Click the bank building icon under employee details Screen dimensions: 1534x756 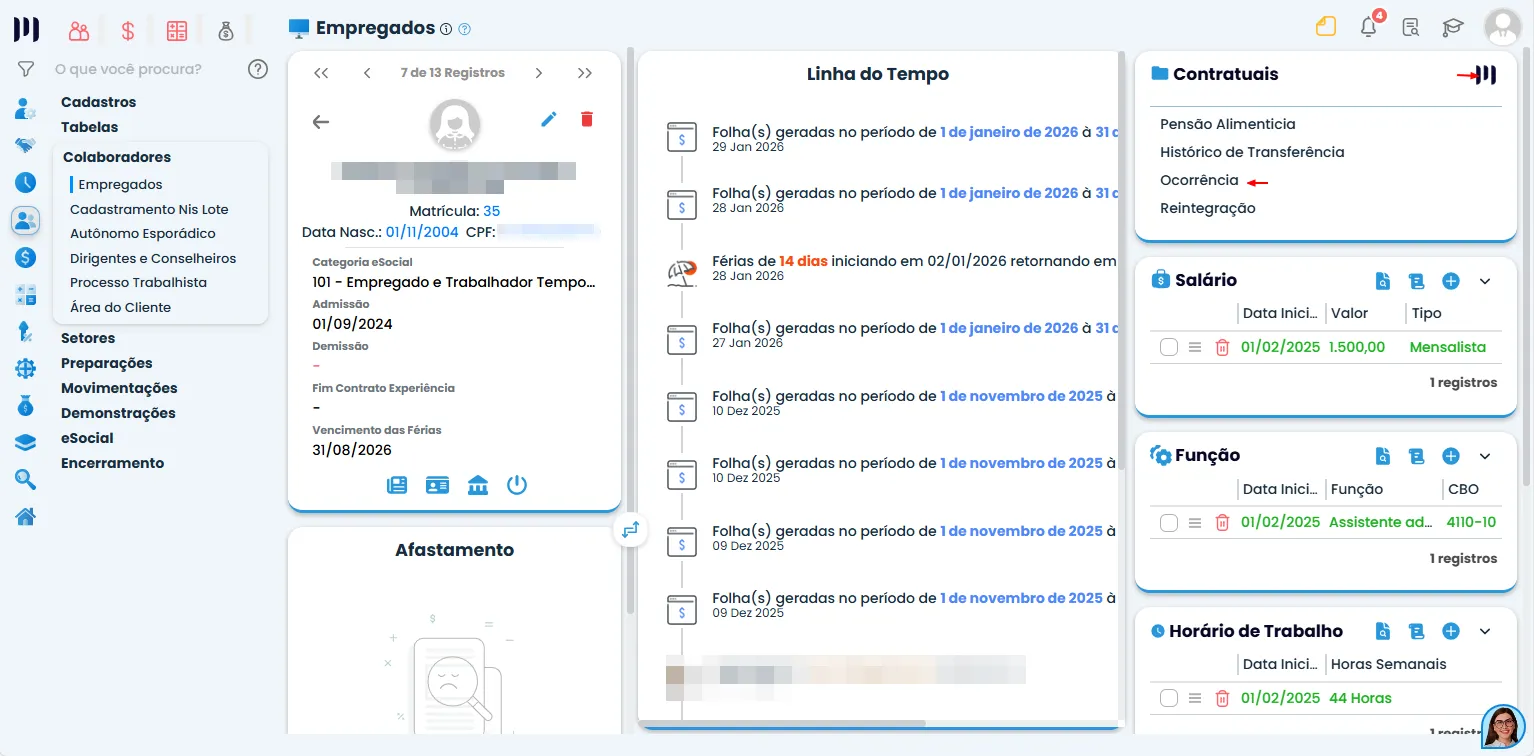coord(478,486)
